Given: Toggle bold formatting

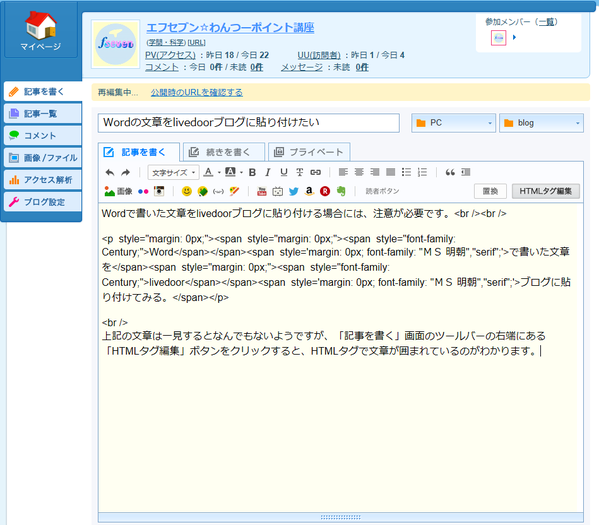Looking at the screenshot, I should click(252, 172).
